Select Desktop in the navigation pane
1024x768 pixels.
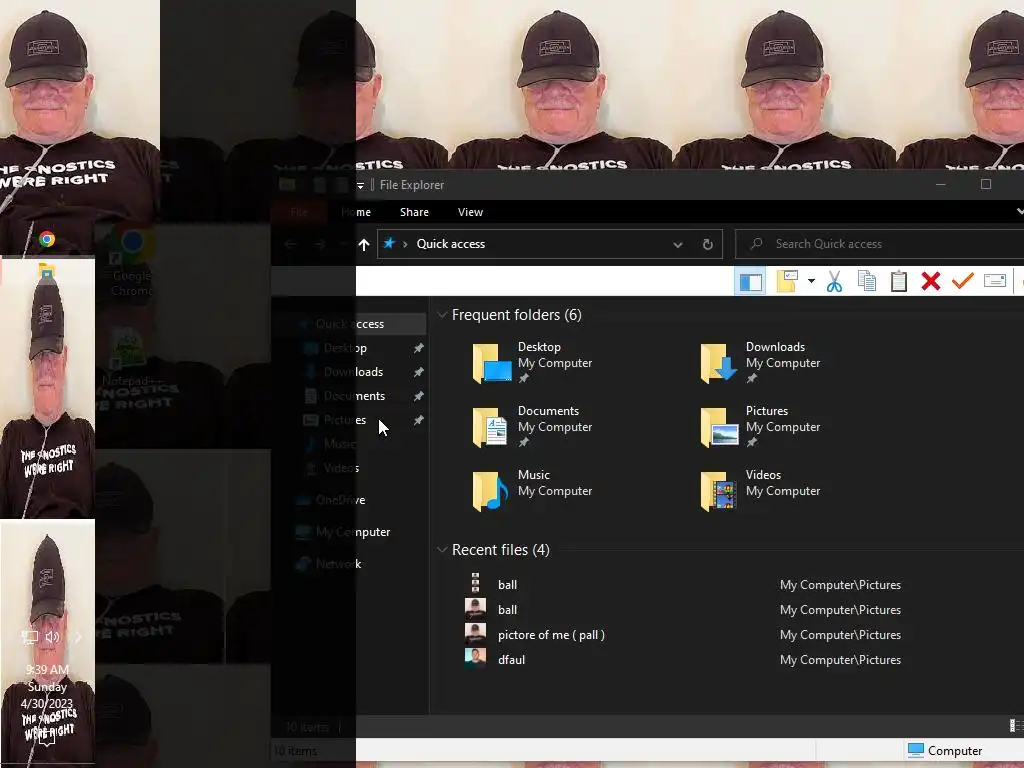pyautogui.click(x=345, y=348)
